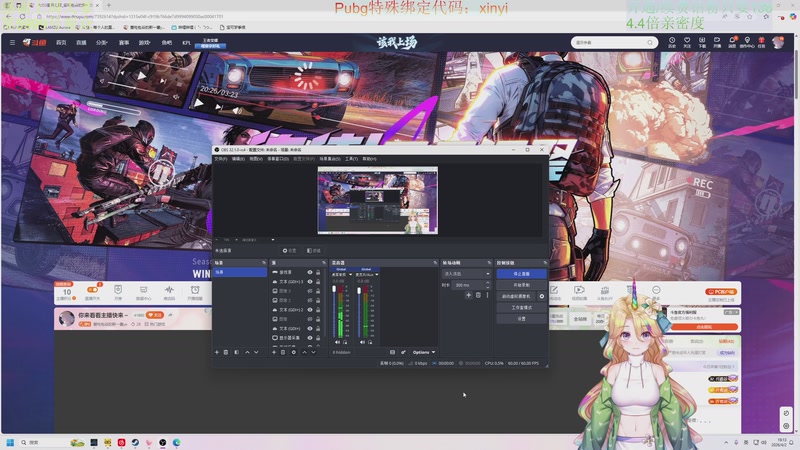
Task: Toggle visibility of 文本 (GDI+) 3 source
Action: (x=310, y=282)
